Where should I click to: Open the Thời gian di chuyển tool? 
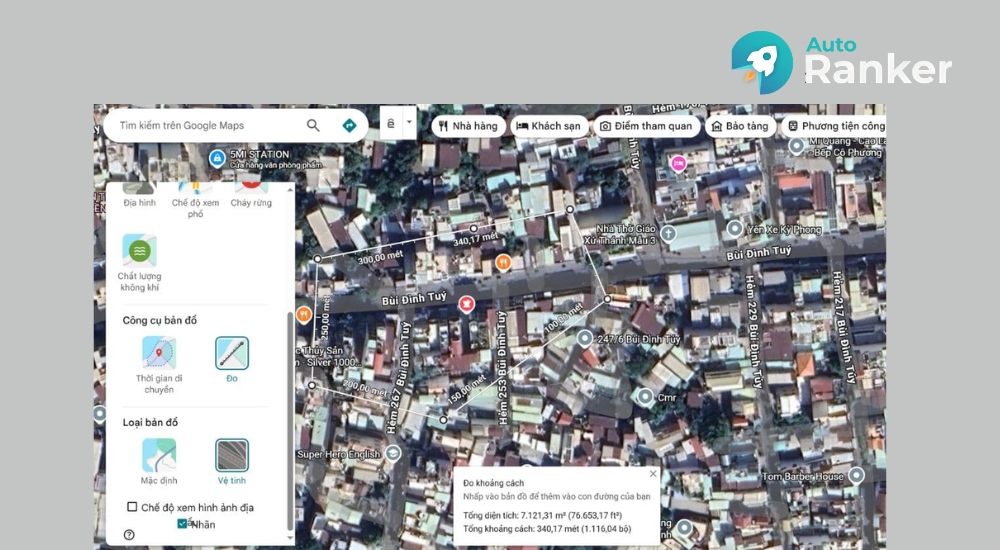click(x=159, y=354)
